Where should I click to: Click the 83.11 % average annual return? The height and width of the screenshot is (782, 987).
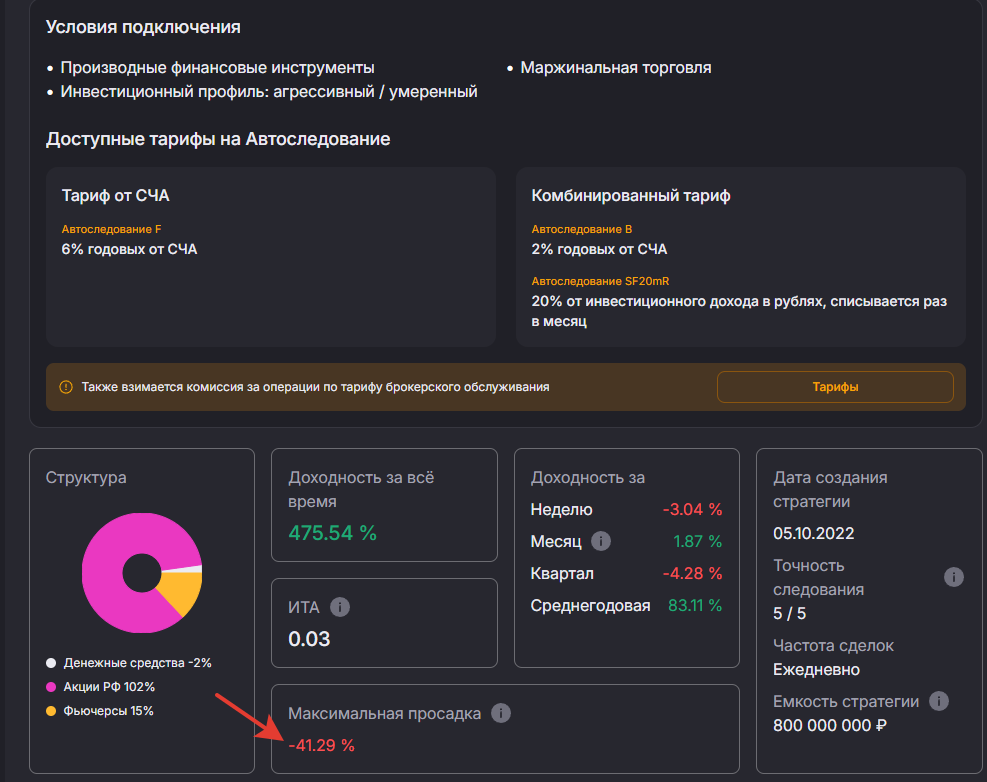pos(695,606)
